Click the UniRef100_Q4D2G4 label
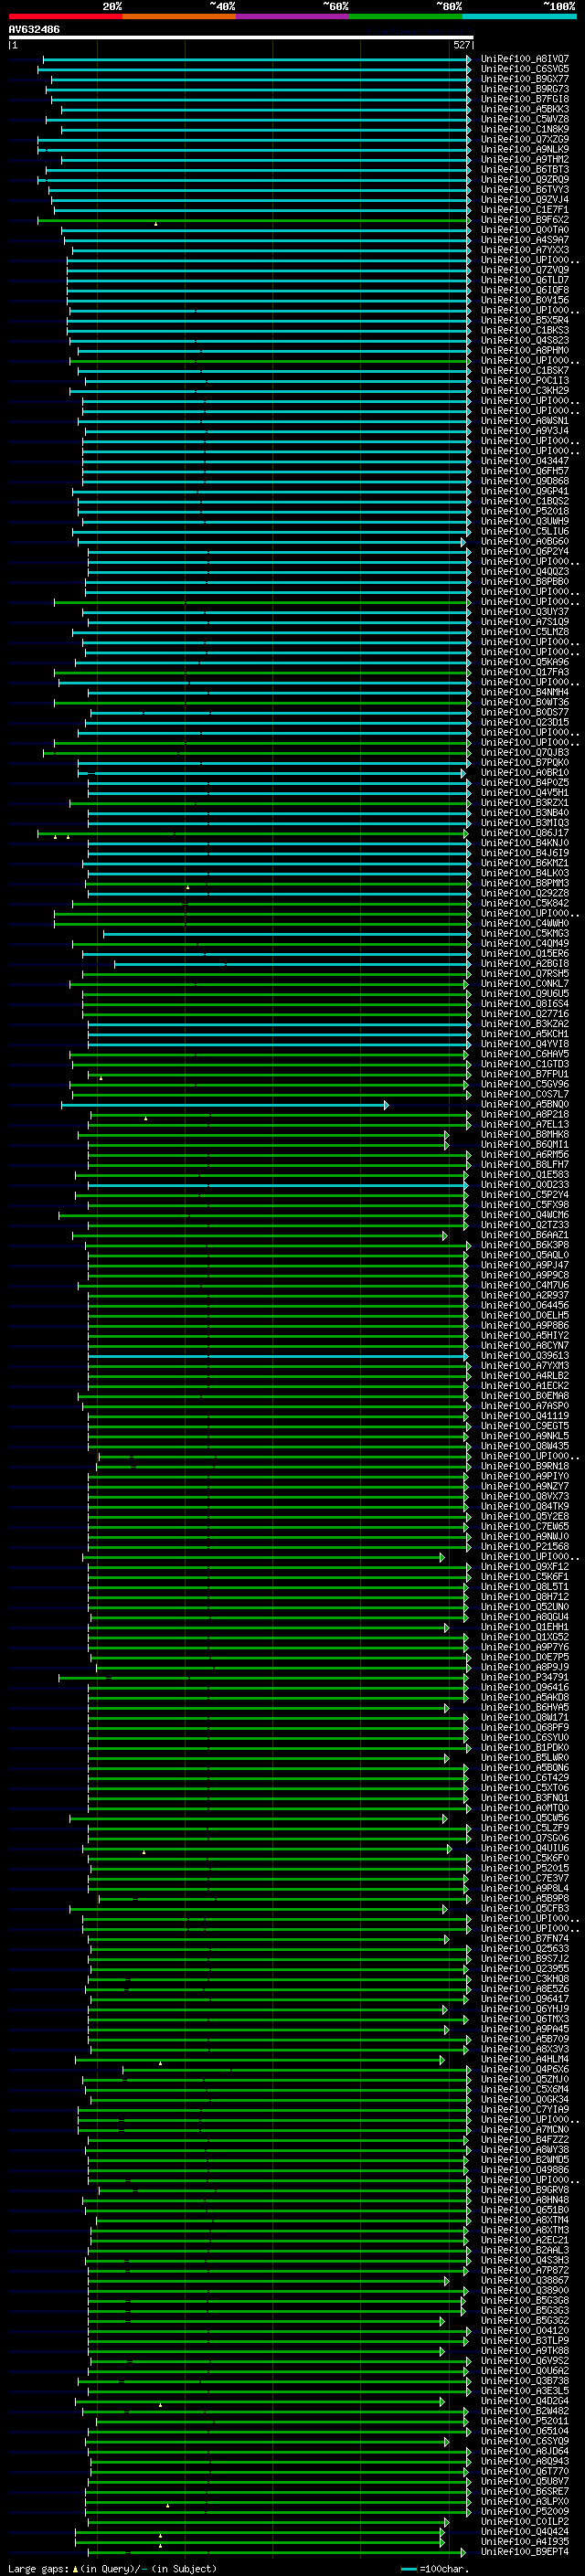 (524, 2402)
